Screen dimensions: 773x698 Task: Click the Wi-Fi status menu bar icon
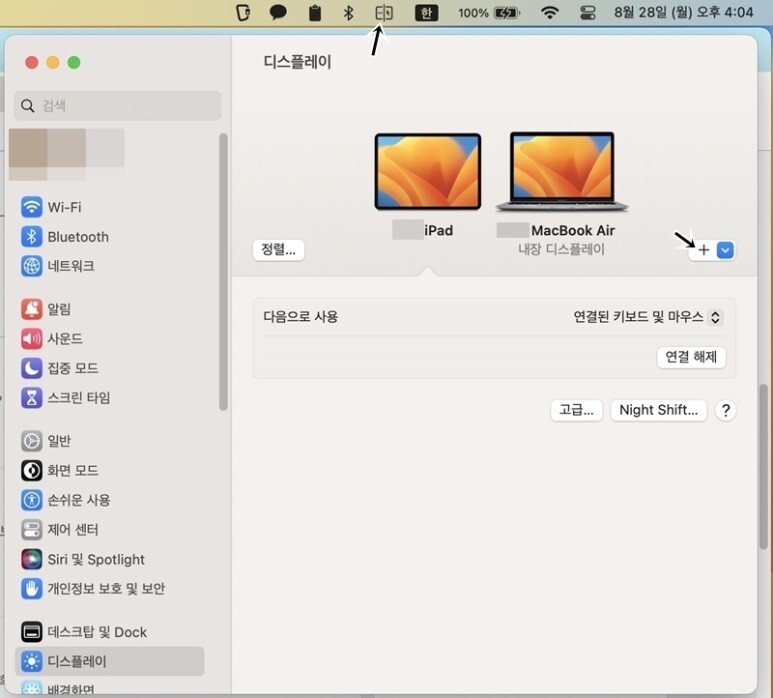tap(550, 13)
